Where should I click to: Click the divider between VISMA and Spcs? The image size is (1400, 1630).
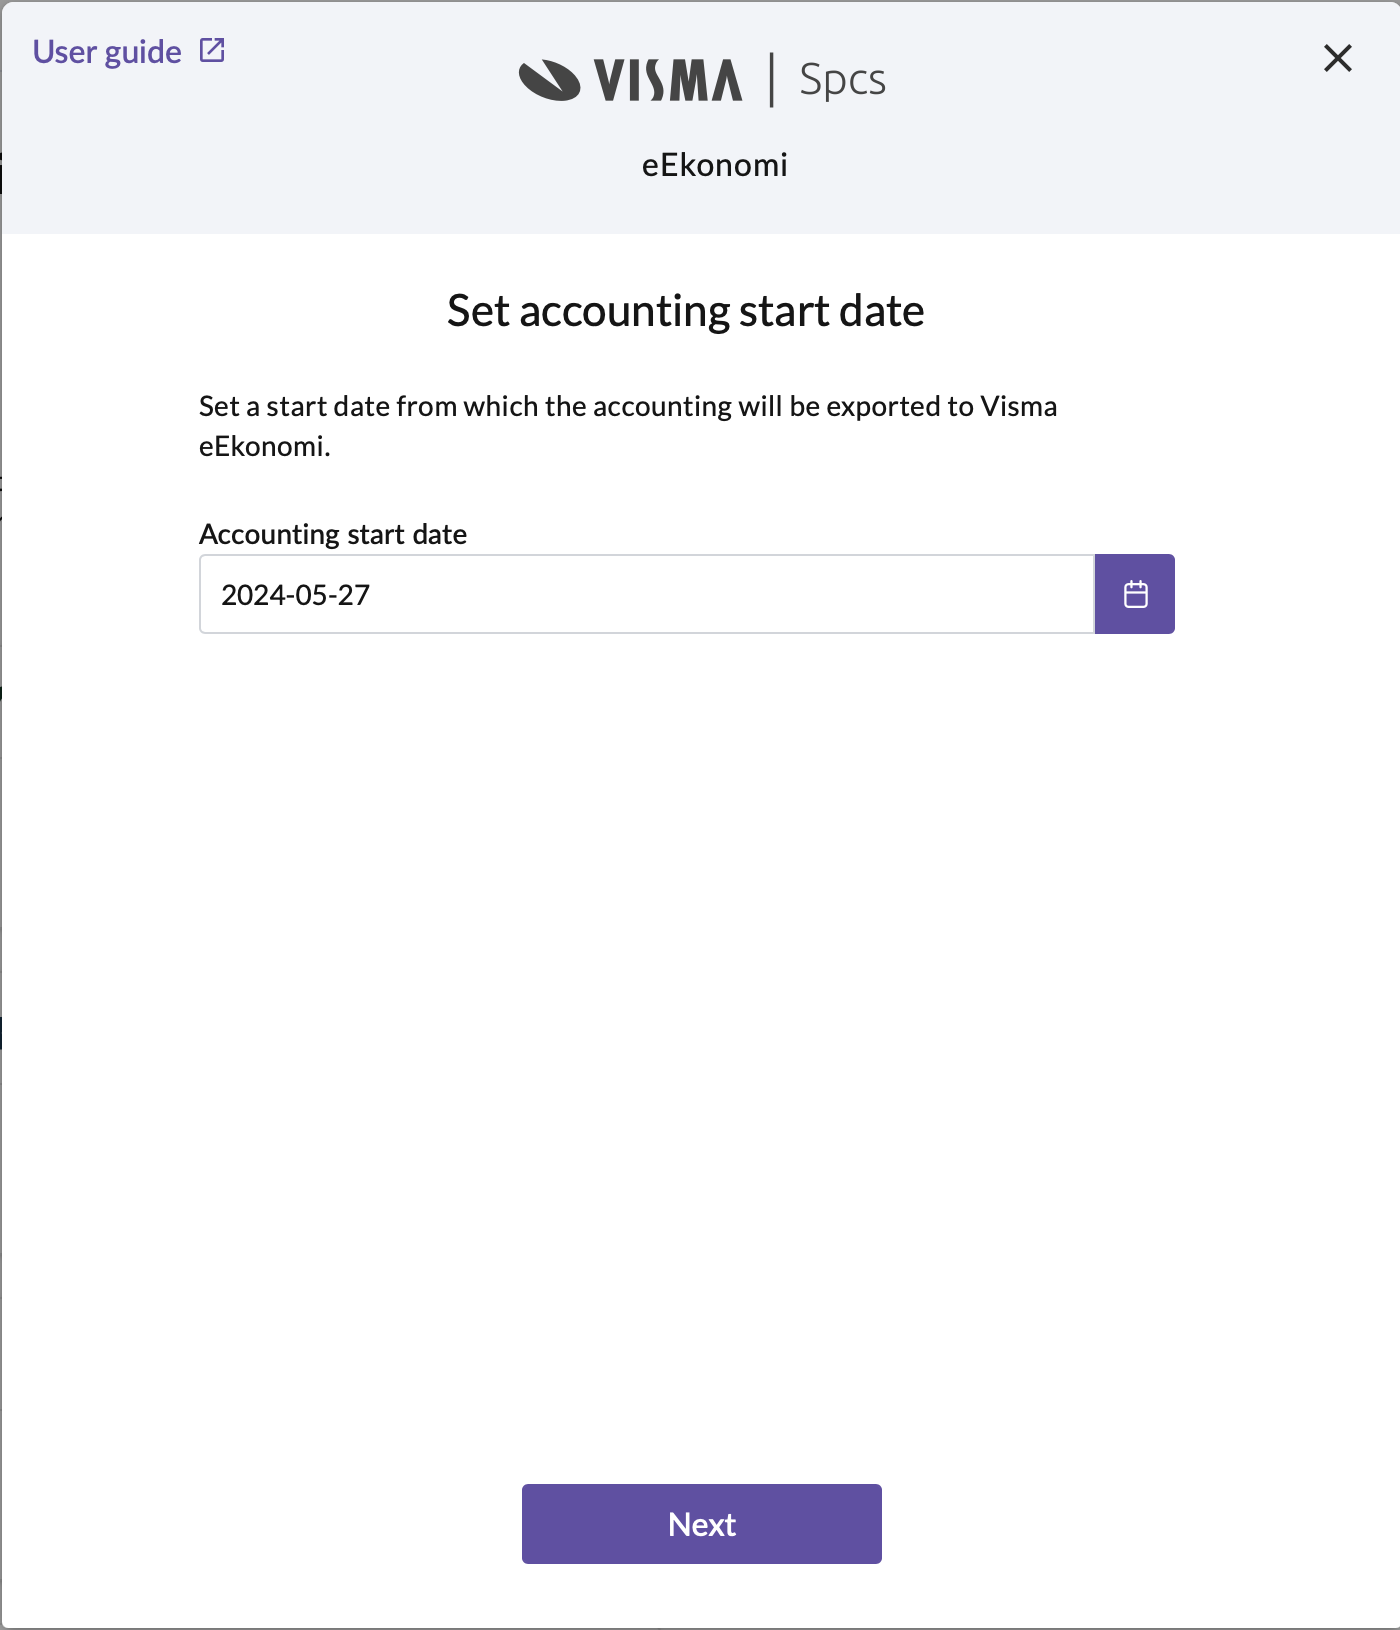[x=771, y=80]
